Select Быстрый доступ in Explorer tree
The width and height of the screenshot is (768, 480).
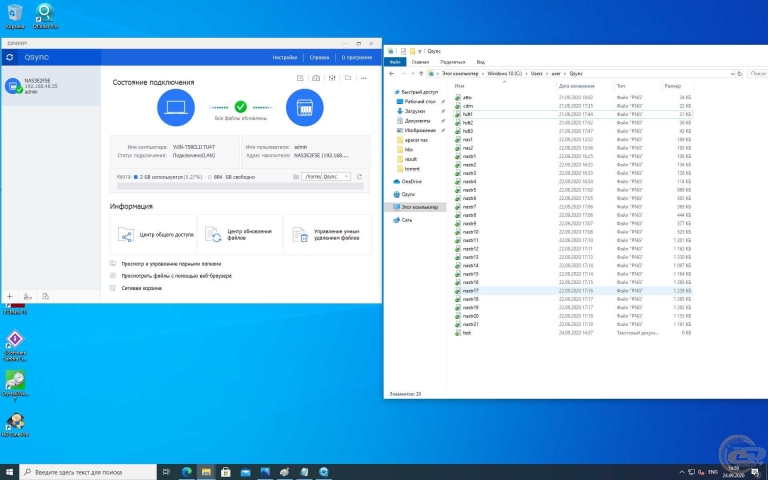(419, 92)
